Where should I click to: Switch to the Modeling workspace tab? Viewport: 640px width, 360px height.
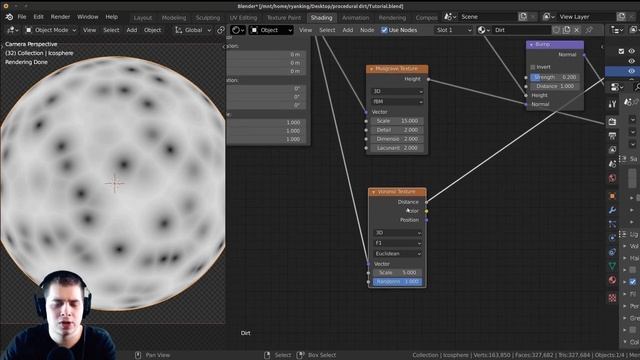[x=174, y=18]
